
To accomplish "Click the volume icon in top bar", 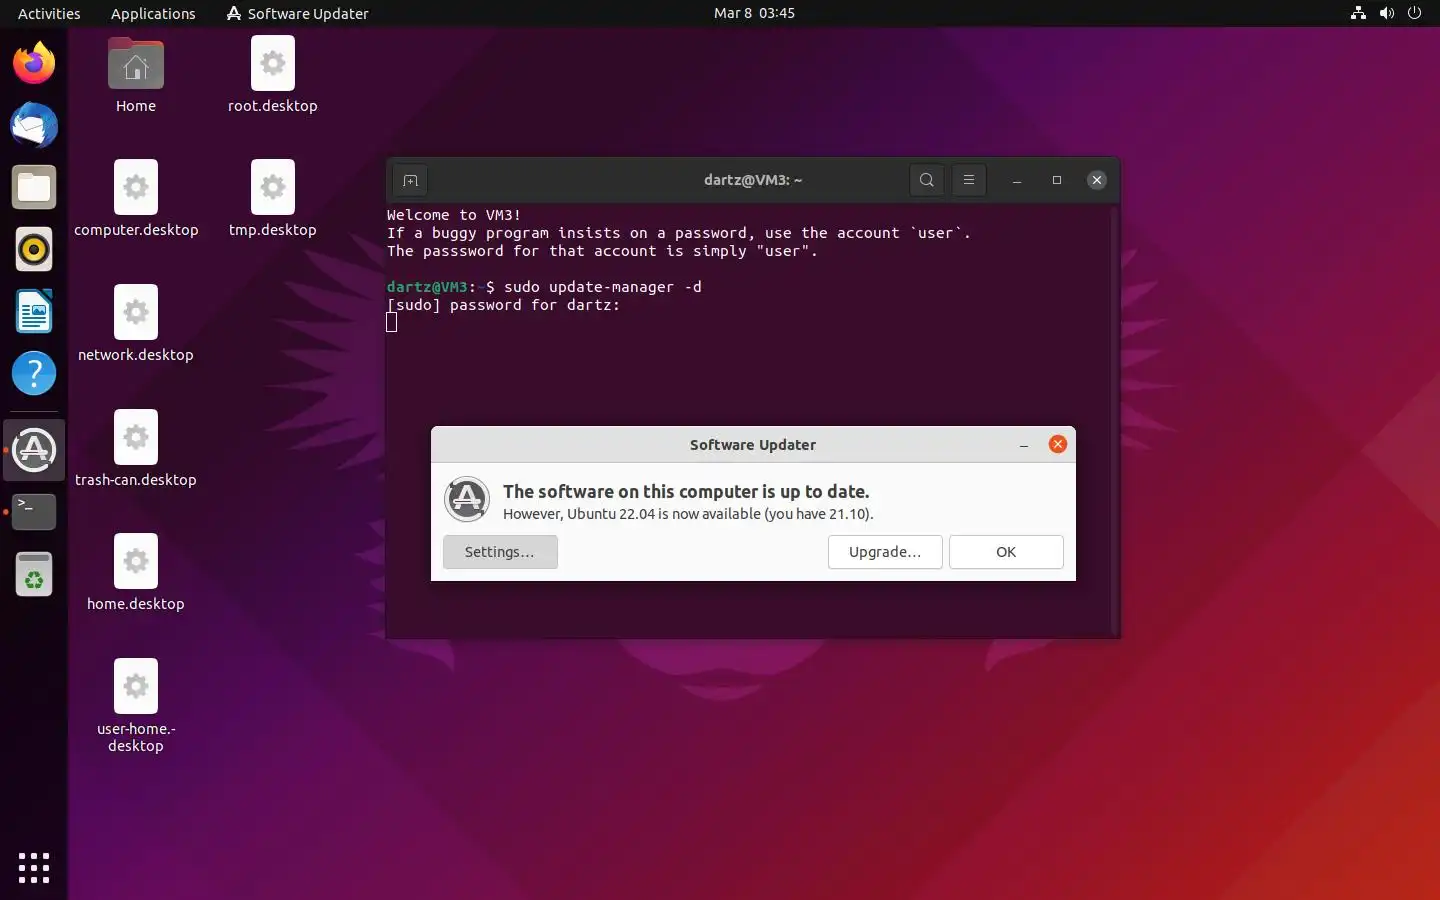I will (1386, 13).
